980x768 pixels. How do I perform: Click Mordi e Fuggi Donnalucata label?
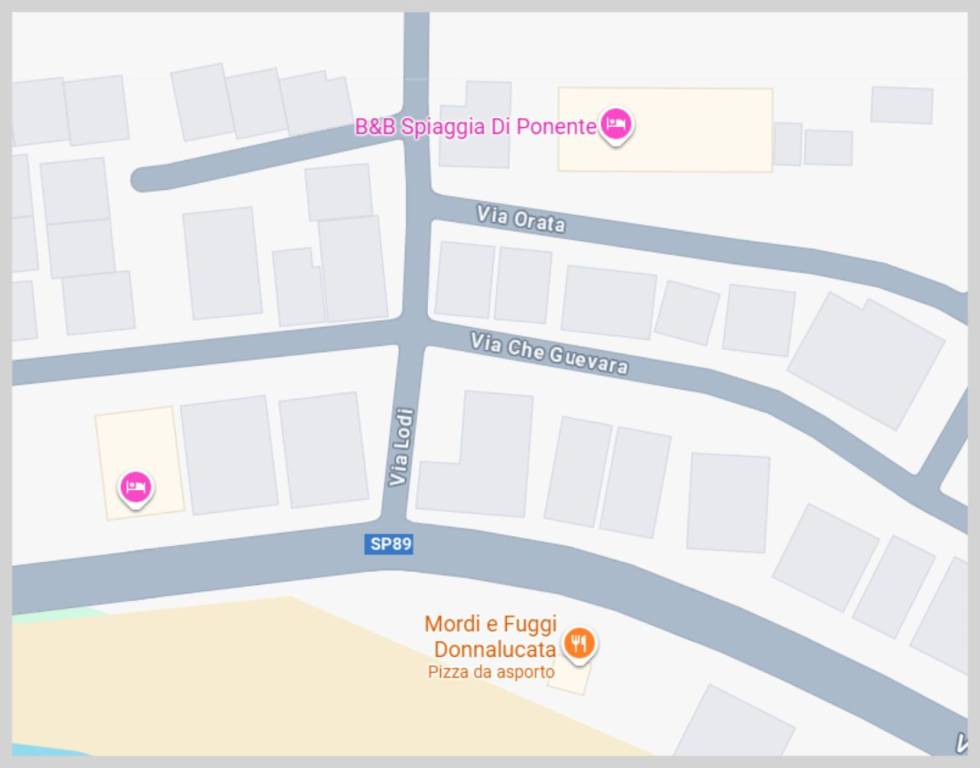(x=491, y=636)
